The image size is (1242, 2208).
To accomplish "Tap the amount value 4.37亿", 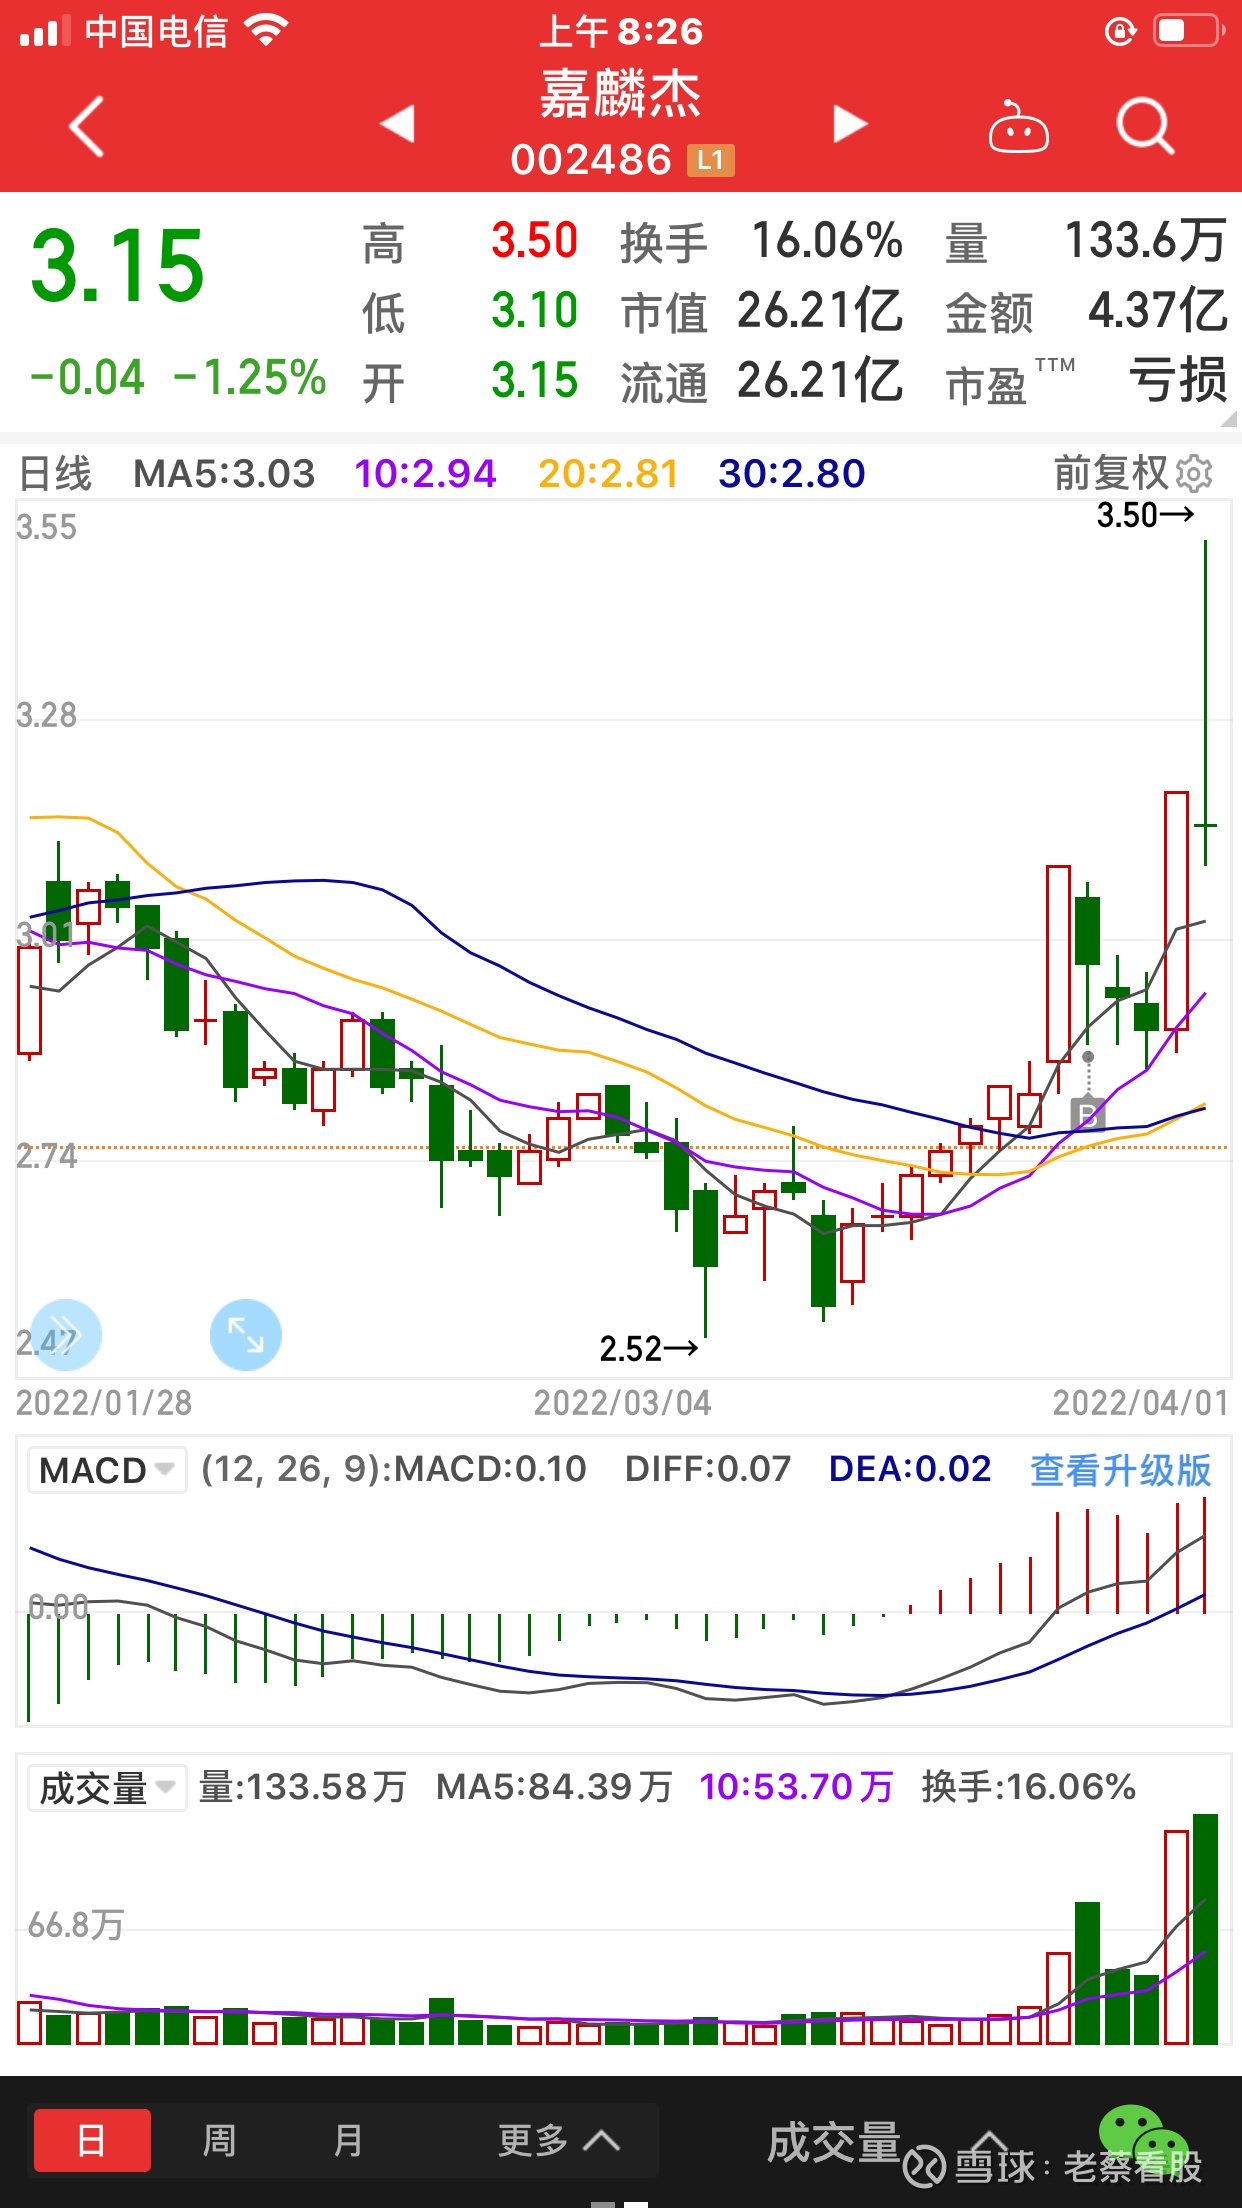I will [1158, 311].
